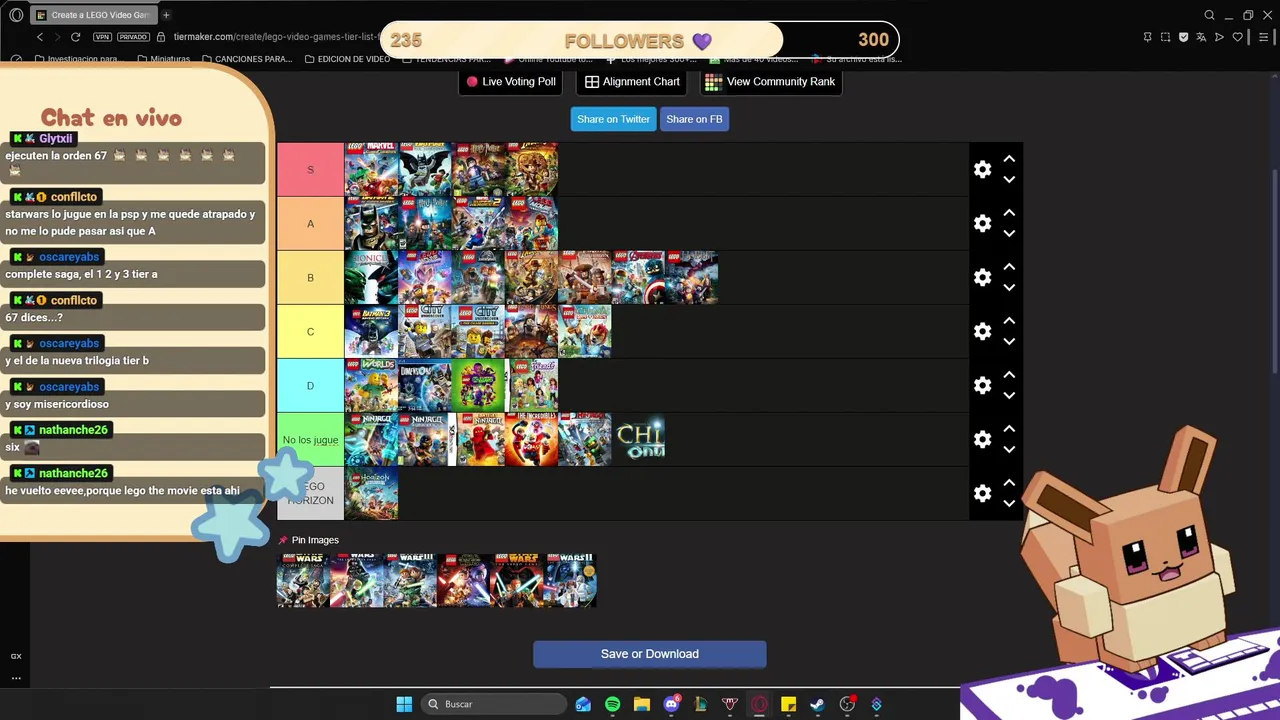Click Share on FB
1280x720 pixels.
point(694,119)
